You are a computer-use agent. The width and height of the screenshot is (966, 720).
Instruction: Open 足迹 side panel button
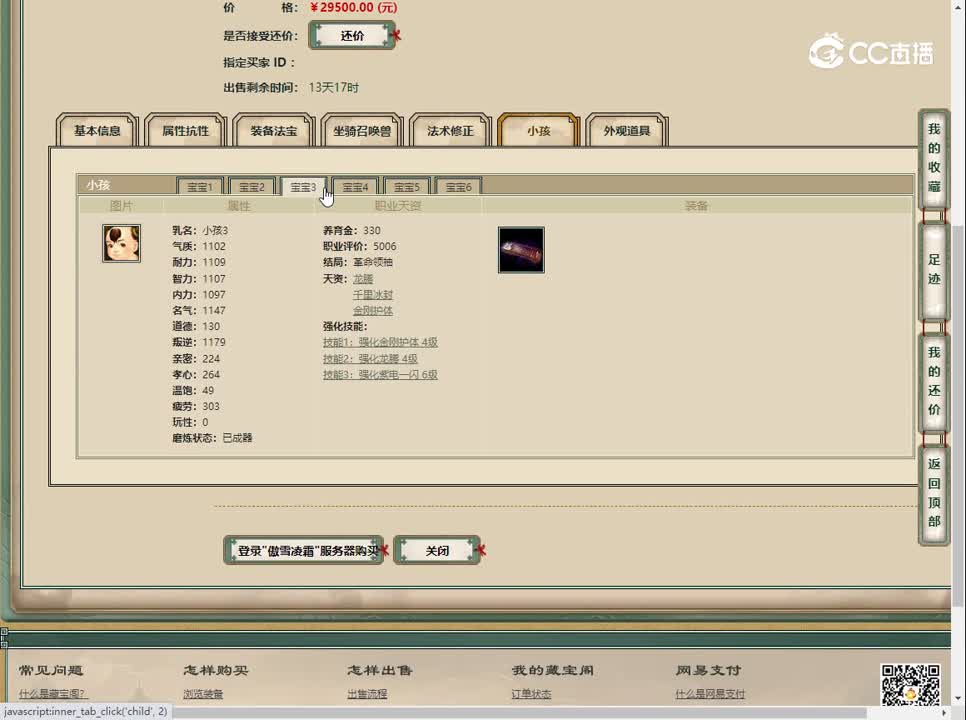click(933, 271)
